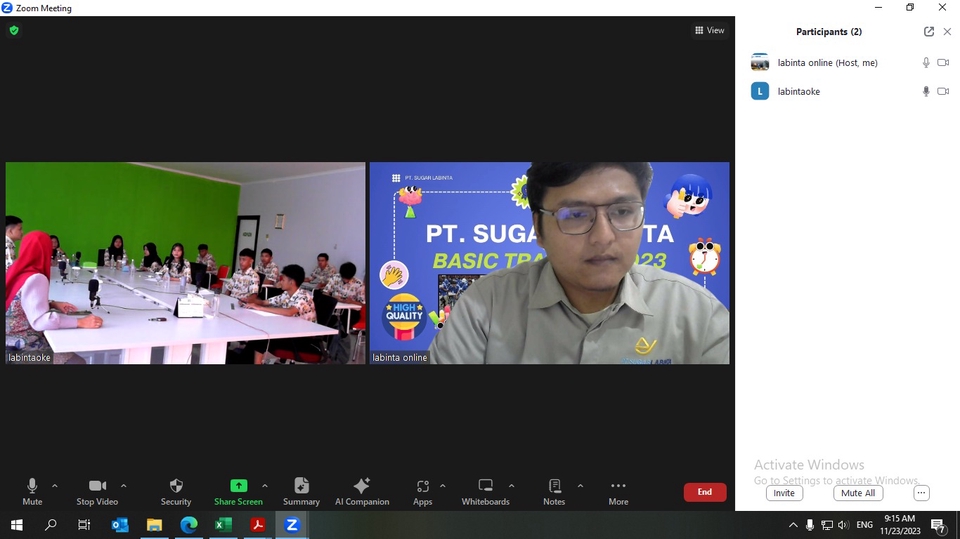Screen dimensions: 960x539
Task: Switch to Zoom taskbar icon
Action: tap(292, 525)
